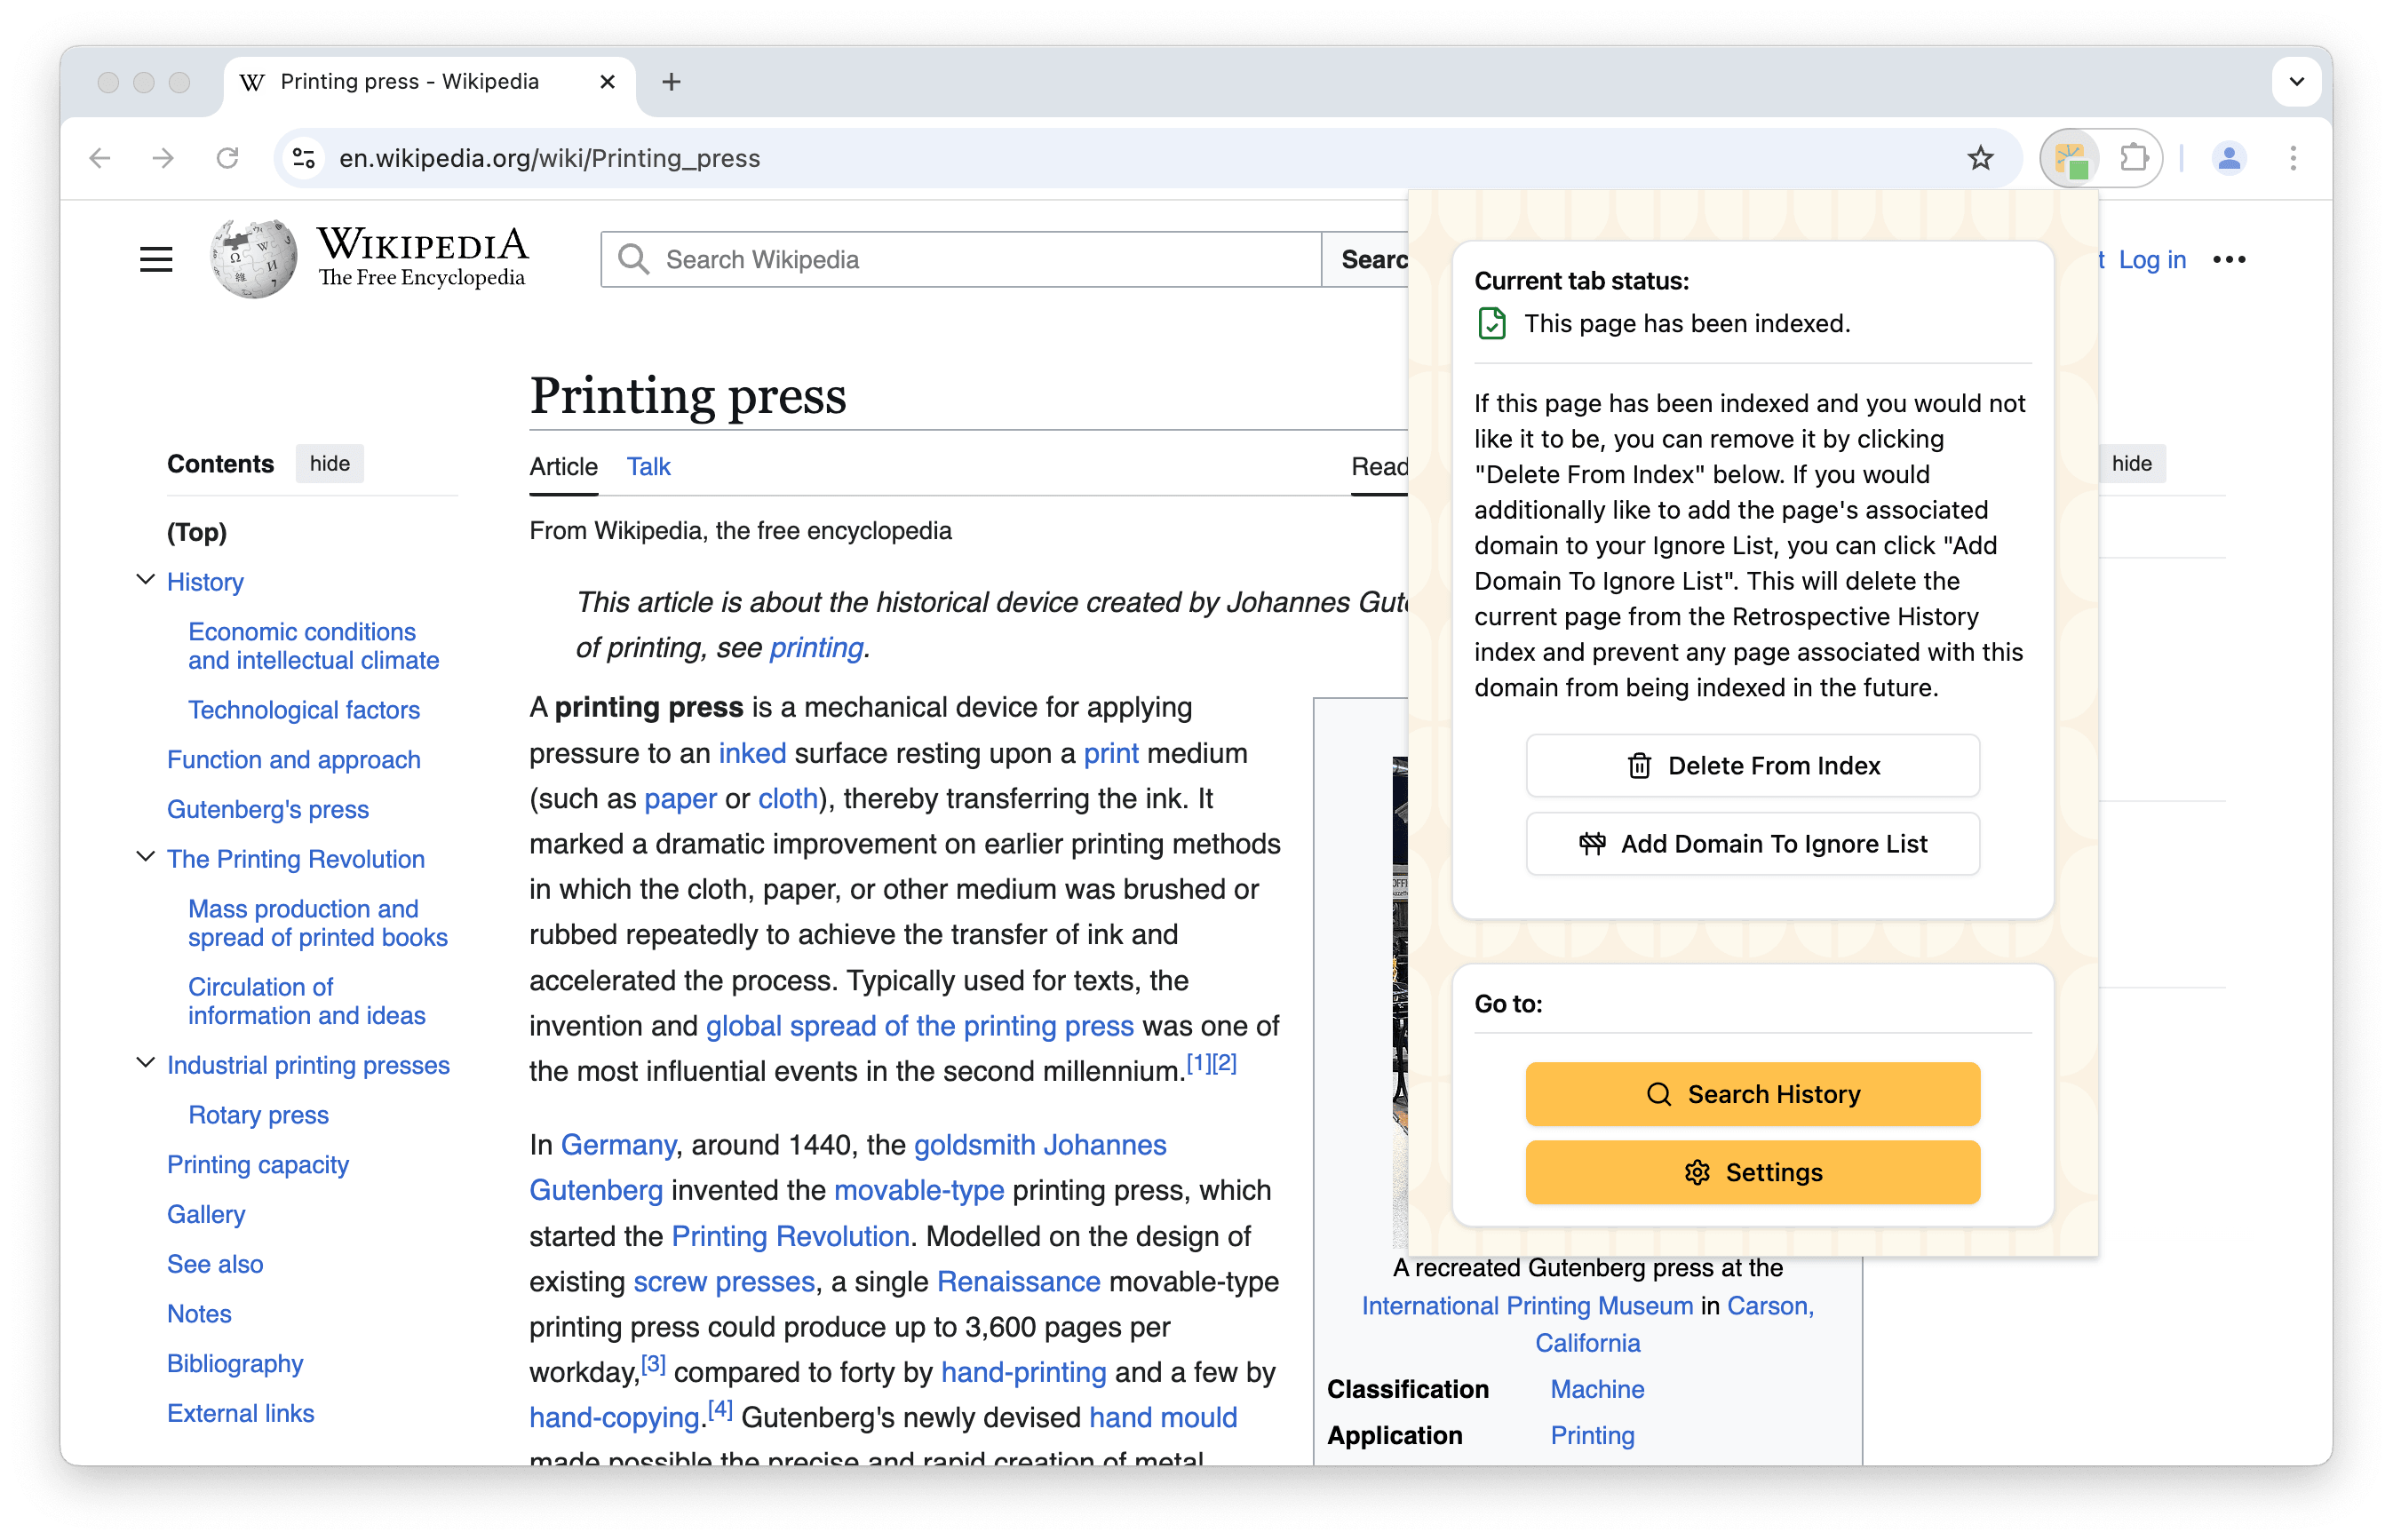Hide the Contents sidebar
Screen dimensions: 2393x1540
pyautogui.click(x=330, y=464)
